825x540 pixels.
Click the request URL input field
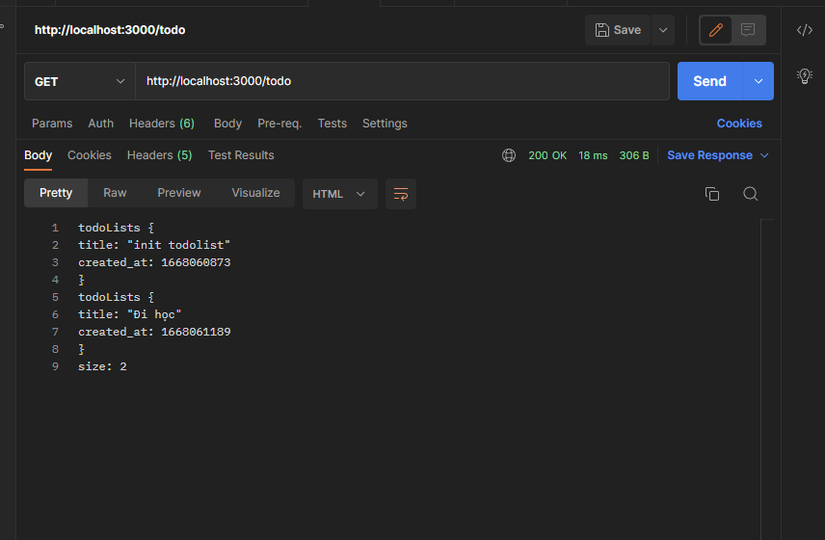(402, 81)
